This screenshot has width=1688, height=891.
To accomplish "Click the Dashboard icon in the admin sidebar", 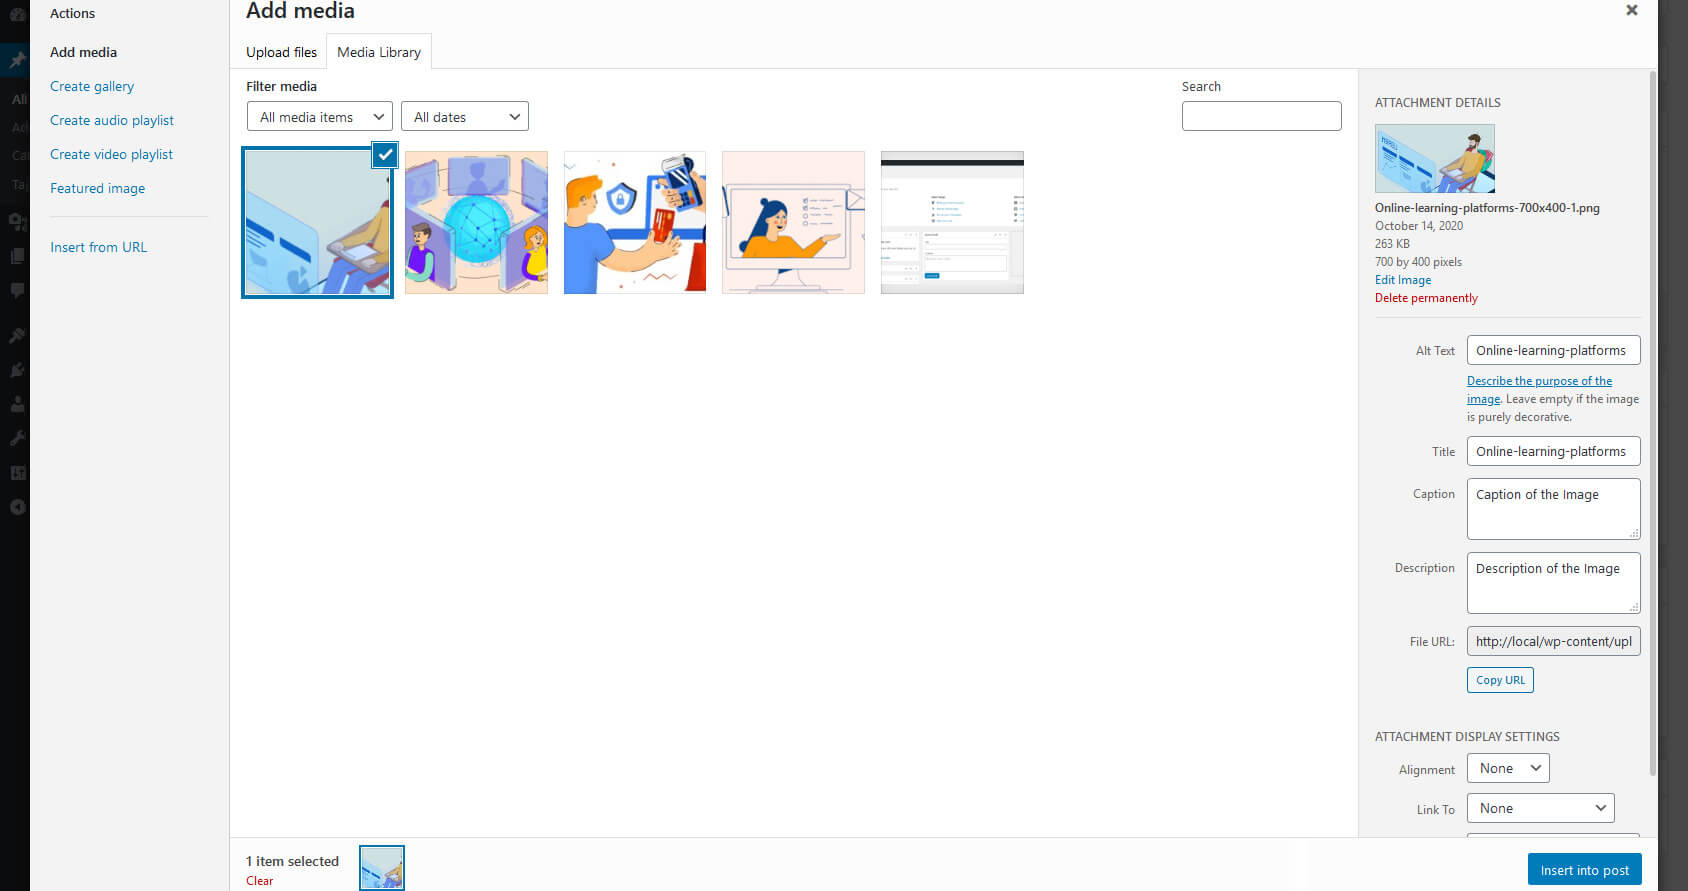I will (x=17, y=14).
